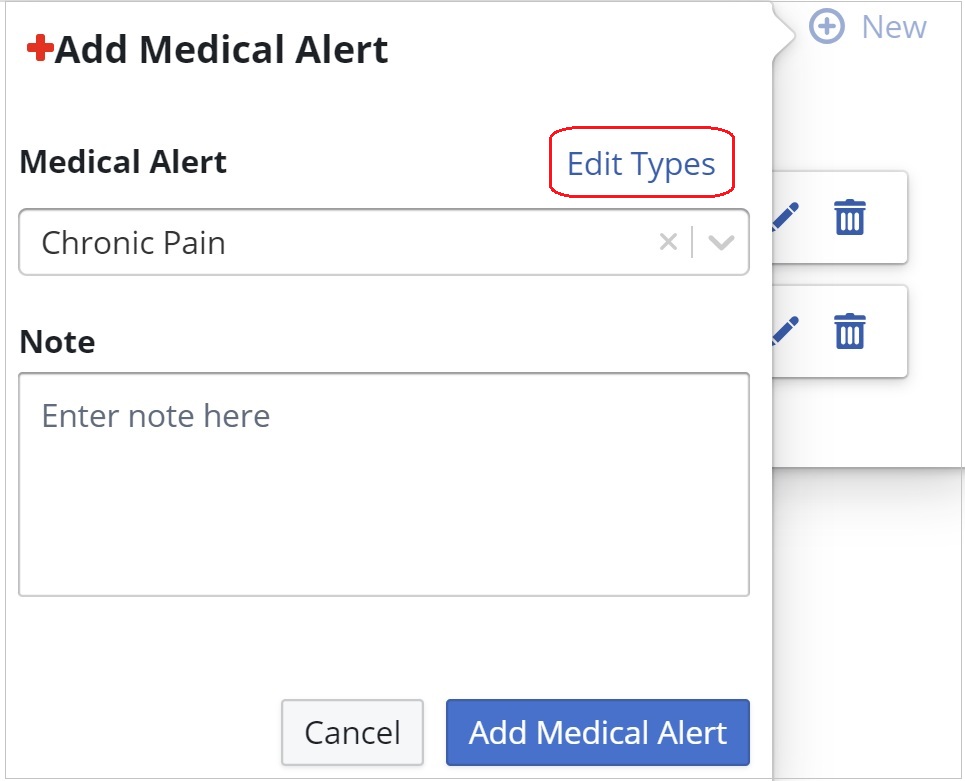This screenshot has height=781, width=965.
Task: Select the Medical Alert section label
Action: (x=122, y=161)
